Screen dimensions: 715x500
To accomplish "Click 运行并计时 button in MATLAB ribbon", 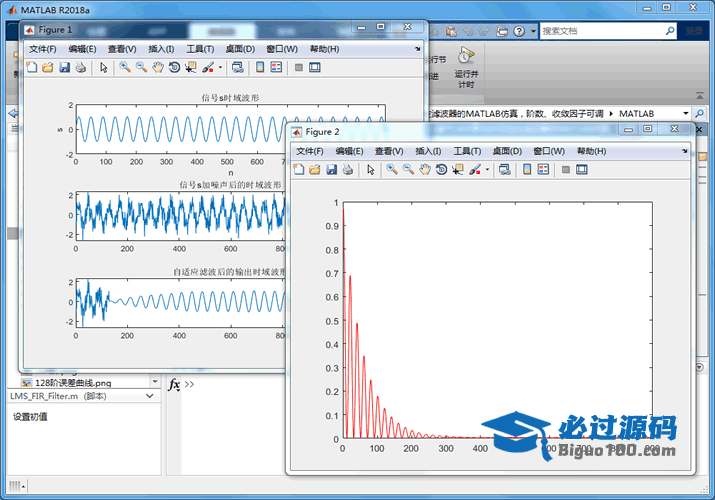I will [x=466, y=67].
